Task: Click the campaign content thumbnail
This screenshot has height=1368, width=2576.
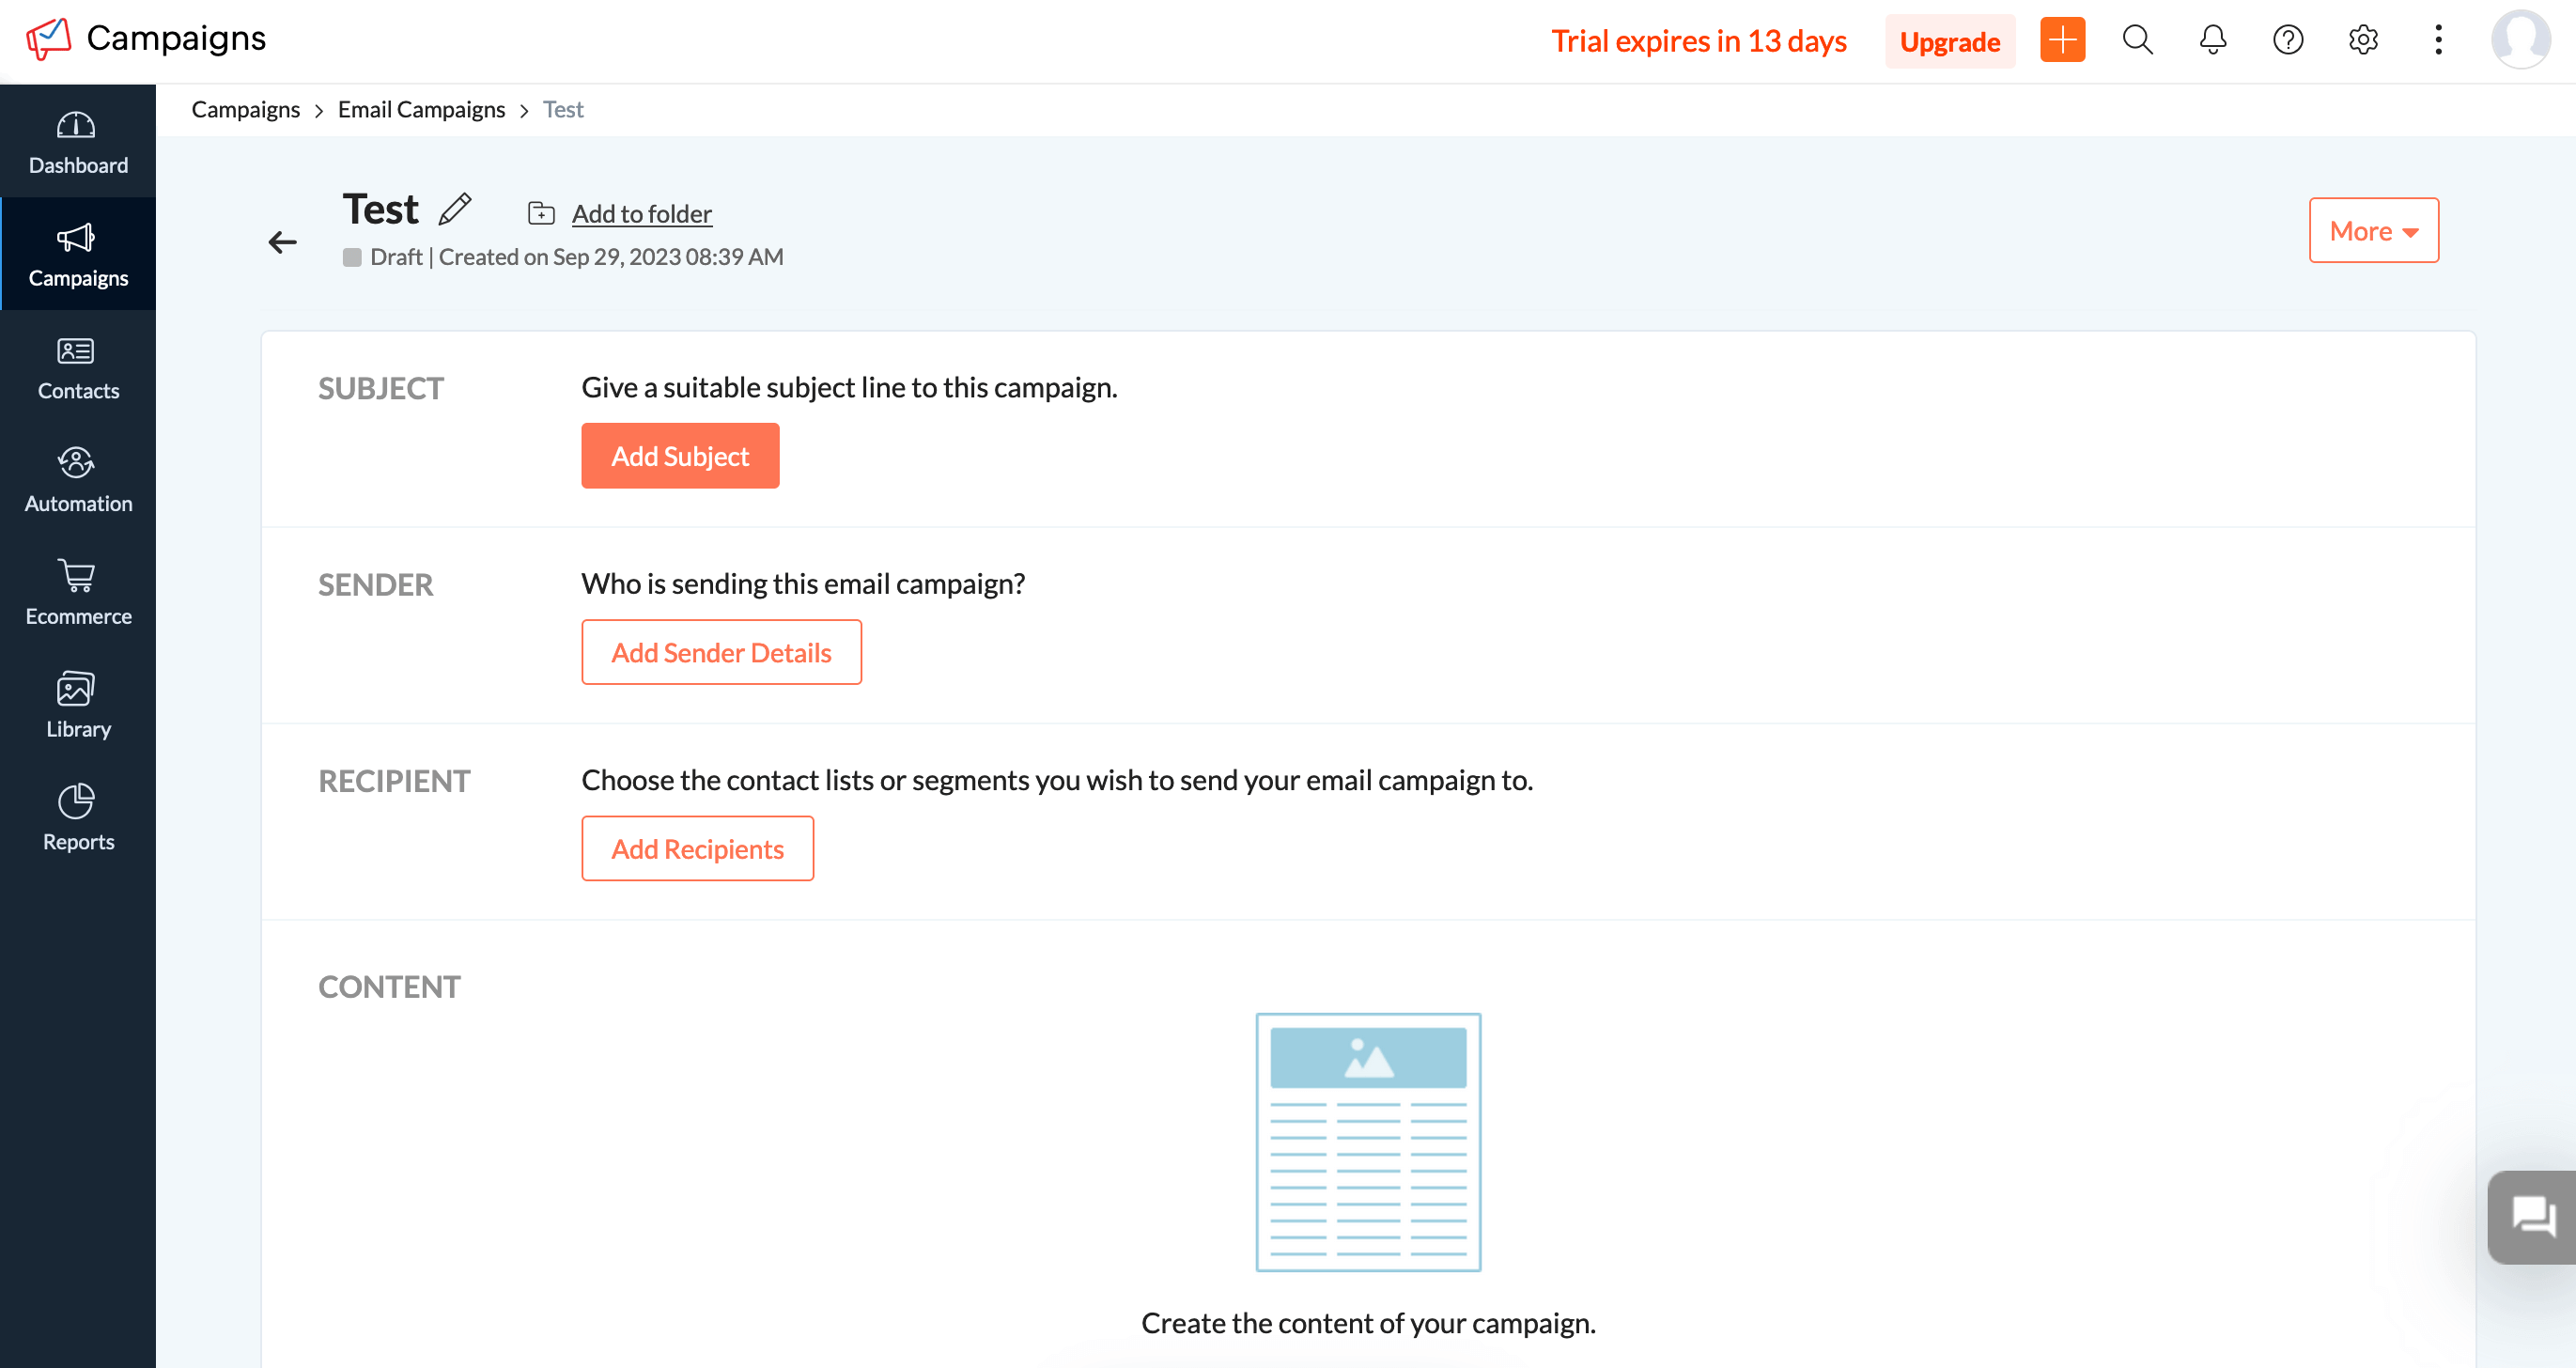Action: pyautogui.click(x=1368, y=1142)
